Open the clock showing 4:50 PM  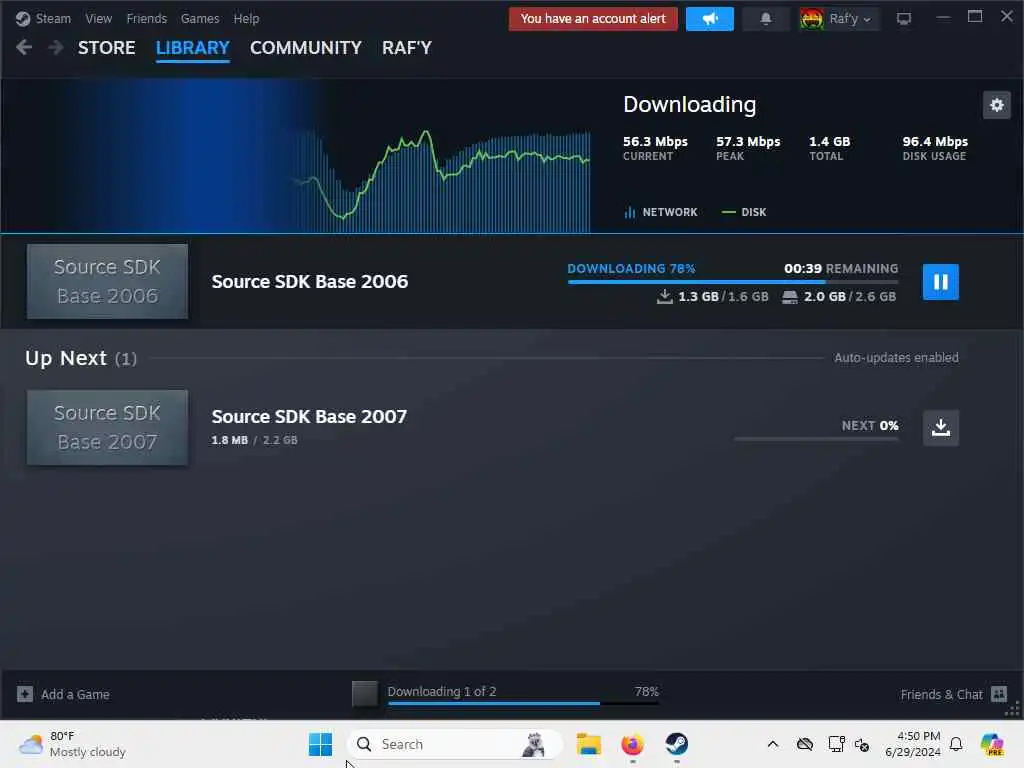(x=912, y=744)
